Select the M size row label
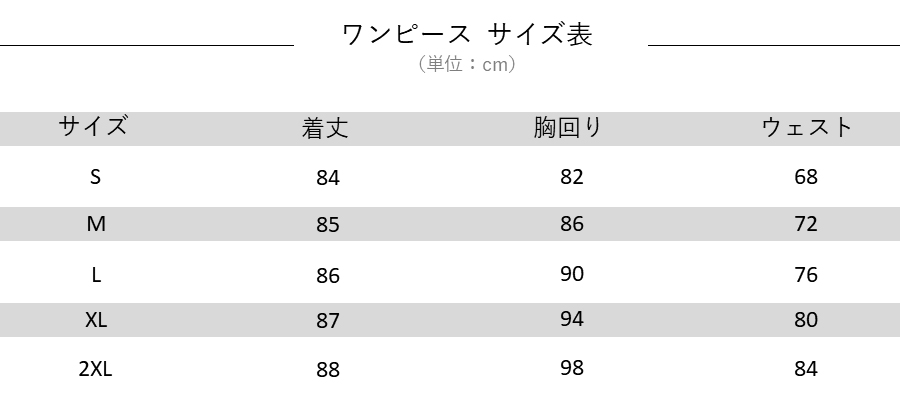This screenshot has width=900, height=400. (x=96, y=224)
